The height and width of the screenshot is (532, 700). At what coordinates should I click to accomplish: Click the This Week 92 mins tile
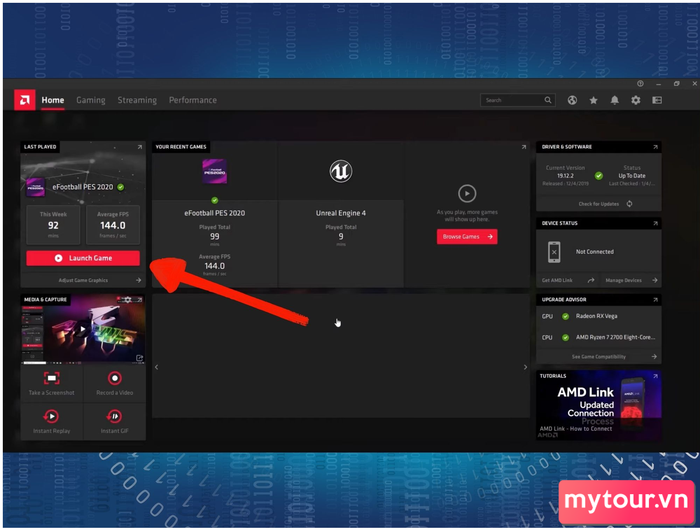[x=53, y=225]
